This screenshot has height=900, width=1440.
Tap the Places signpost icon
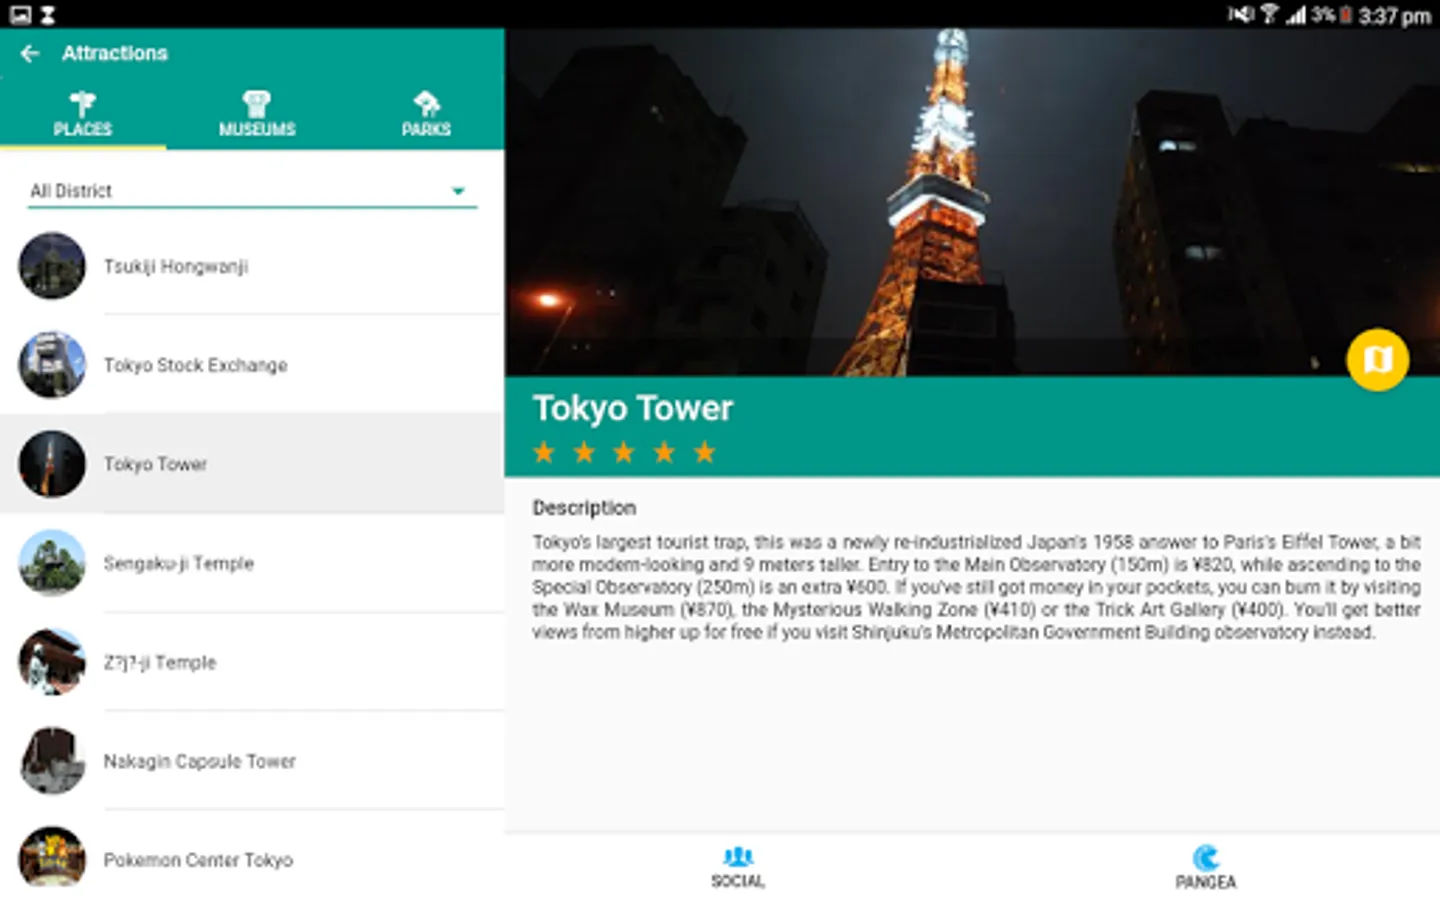tap(82, 103)
